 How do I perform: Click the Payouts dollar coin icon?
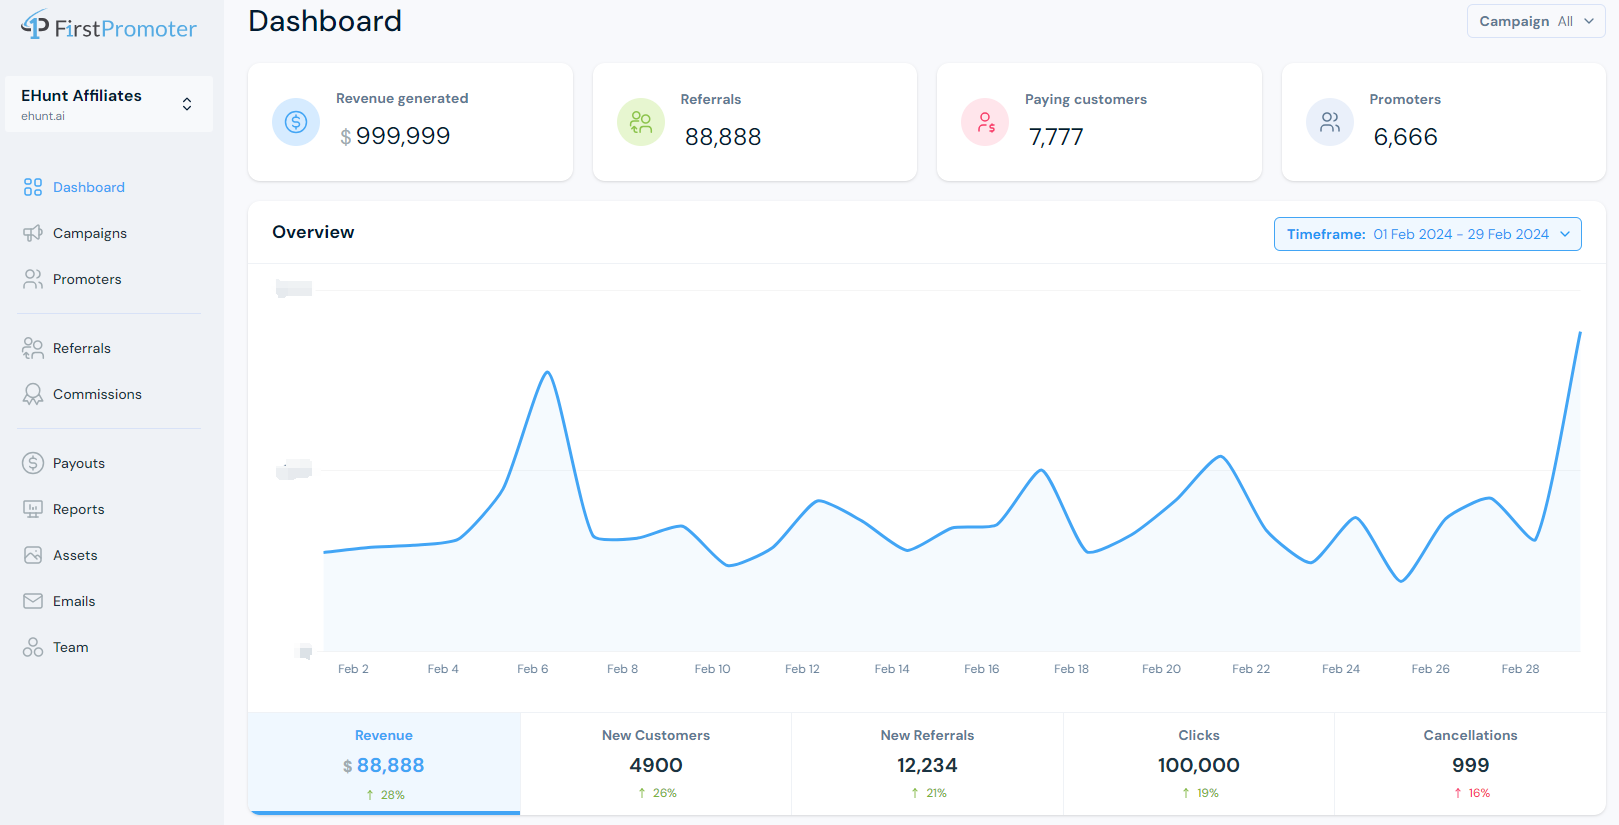pyautogui.click(x=33, y=463)
